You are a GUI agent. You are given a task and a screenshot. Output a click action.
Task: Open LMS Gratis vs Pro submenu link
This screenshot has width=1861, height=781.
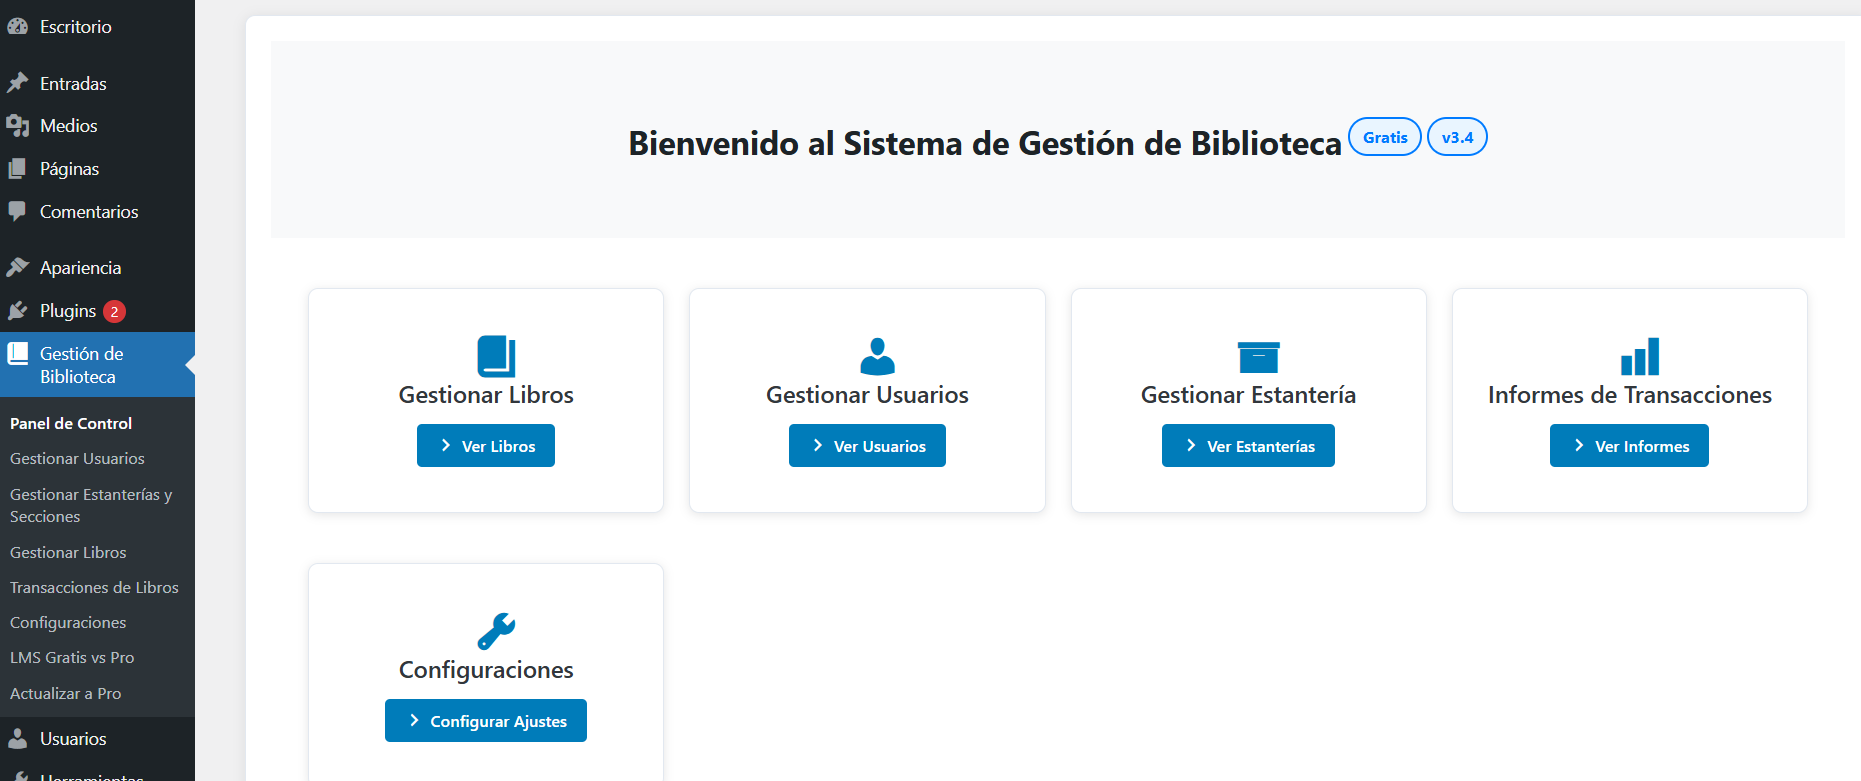click(x=72, y=658)
